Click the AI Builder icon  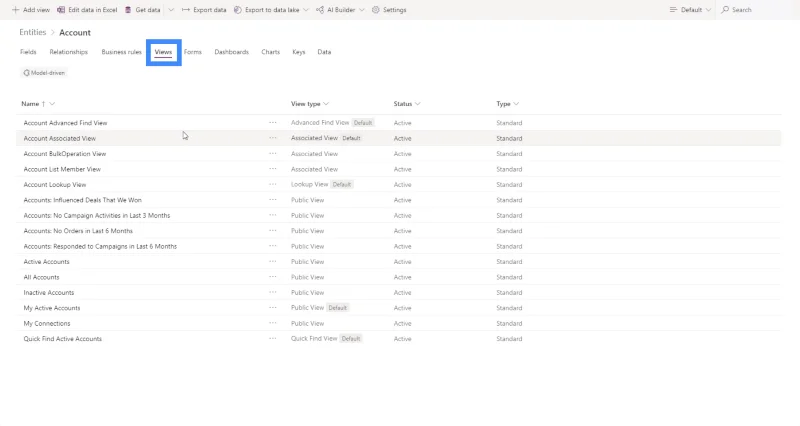tap(320, 10)
